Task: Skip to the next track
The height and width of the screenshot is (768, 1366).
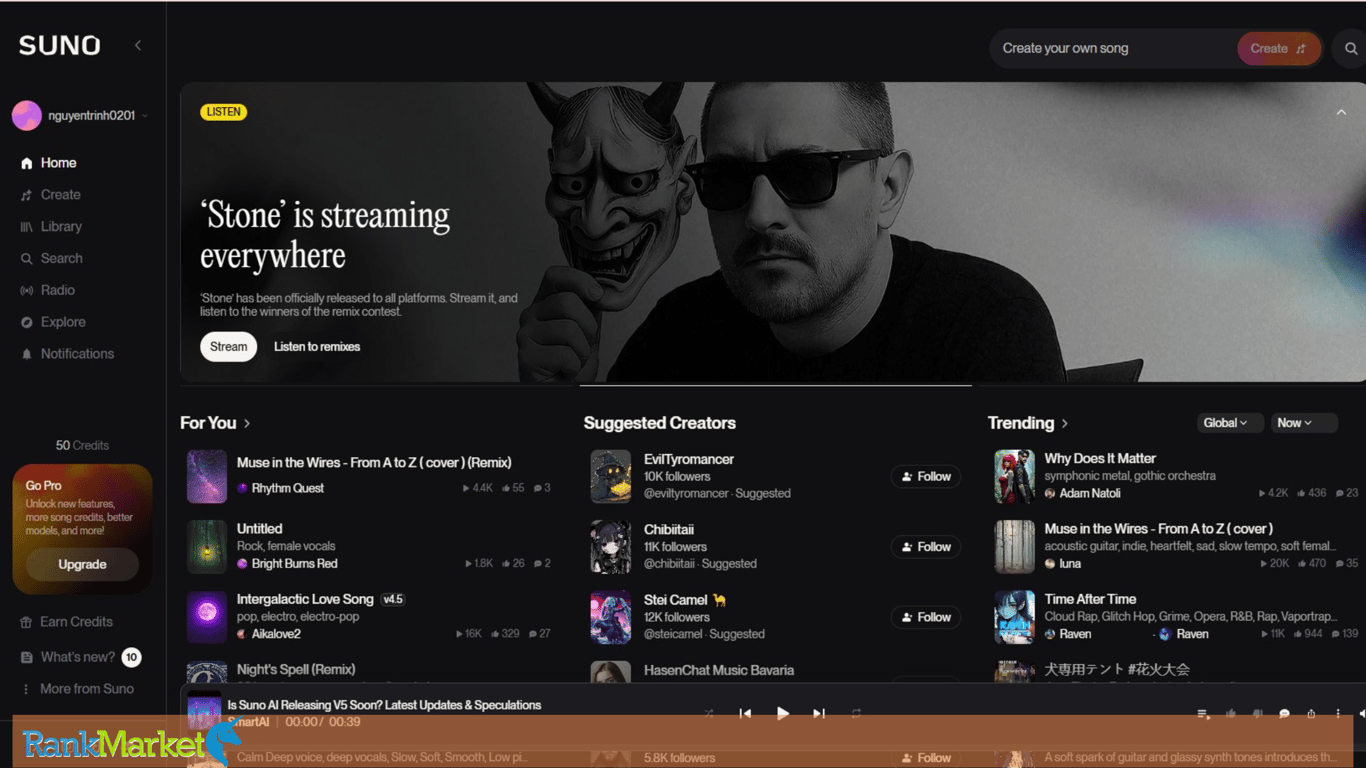Action: [819, 713]
